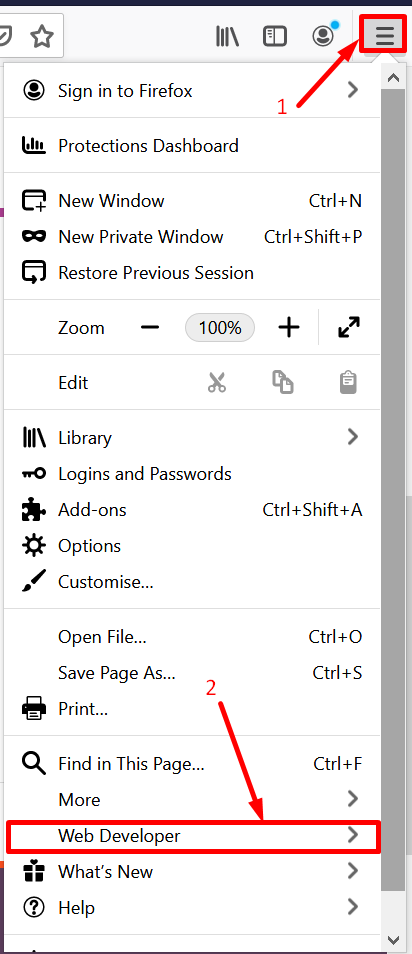Select New Private Window
Image resolution: width=412 pixels, height=954 pixels.
pyautogui.click(x=192, y=237)
